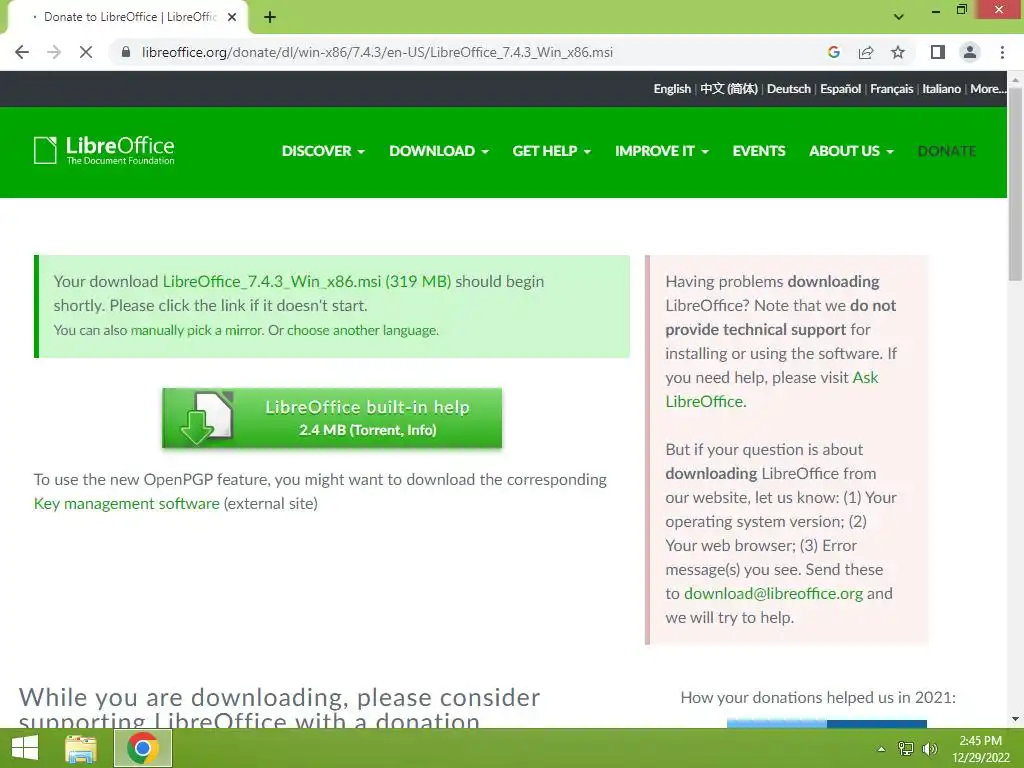Click the download arrow document icon
This screenshot has height=768, width=1024.
tap(206, 418)
